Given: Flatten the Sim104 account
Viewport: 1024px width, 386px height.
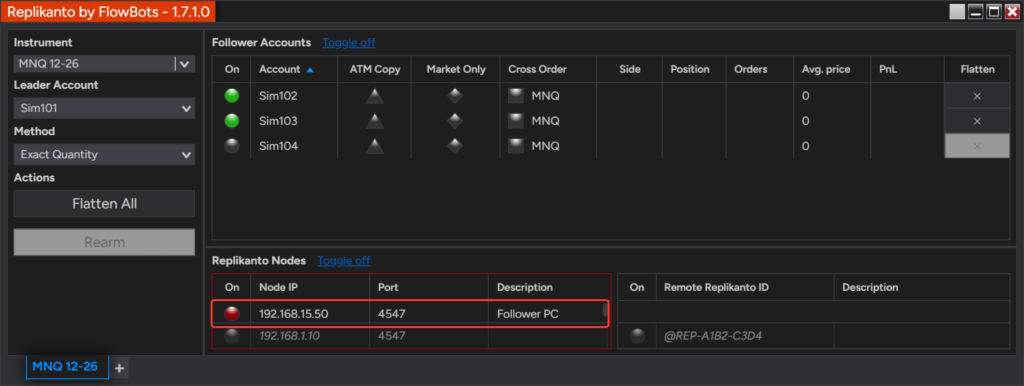Looking at the screenshot, I should [x=977, y=146].
